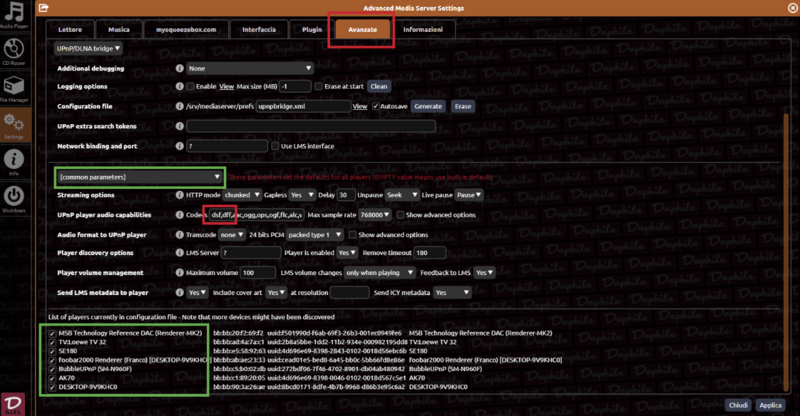Viewport: 800px width, 416px height.
Task: Enable the Logging options checkbox
Action: 190,87
